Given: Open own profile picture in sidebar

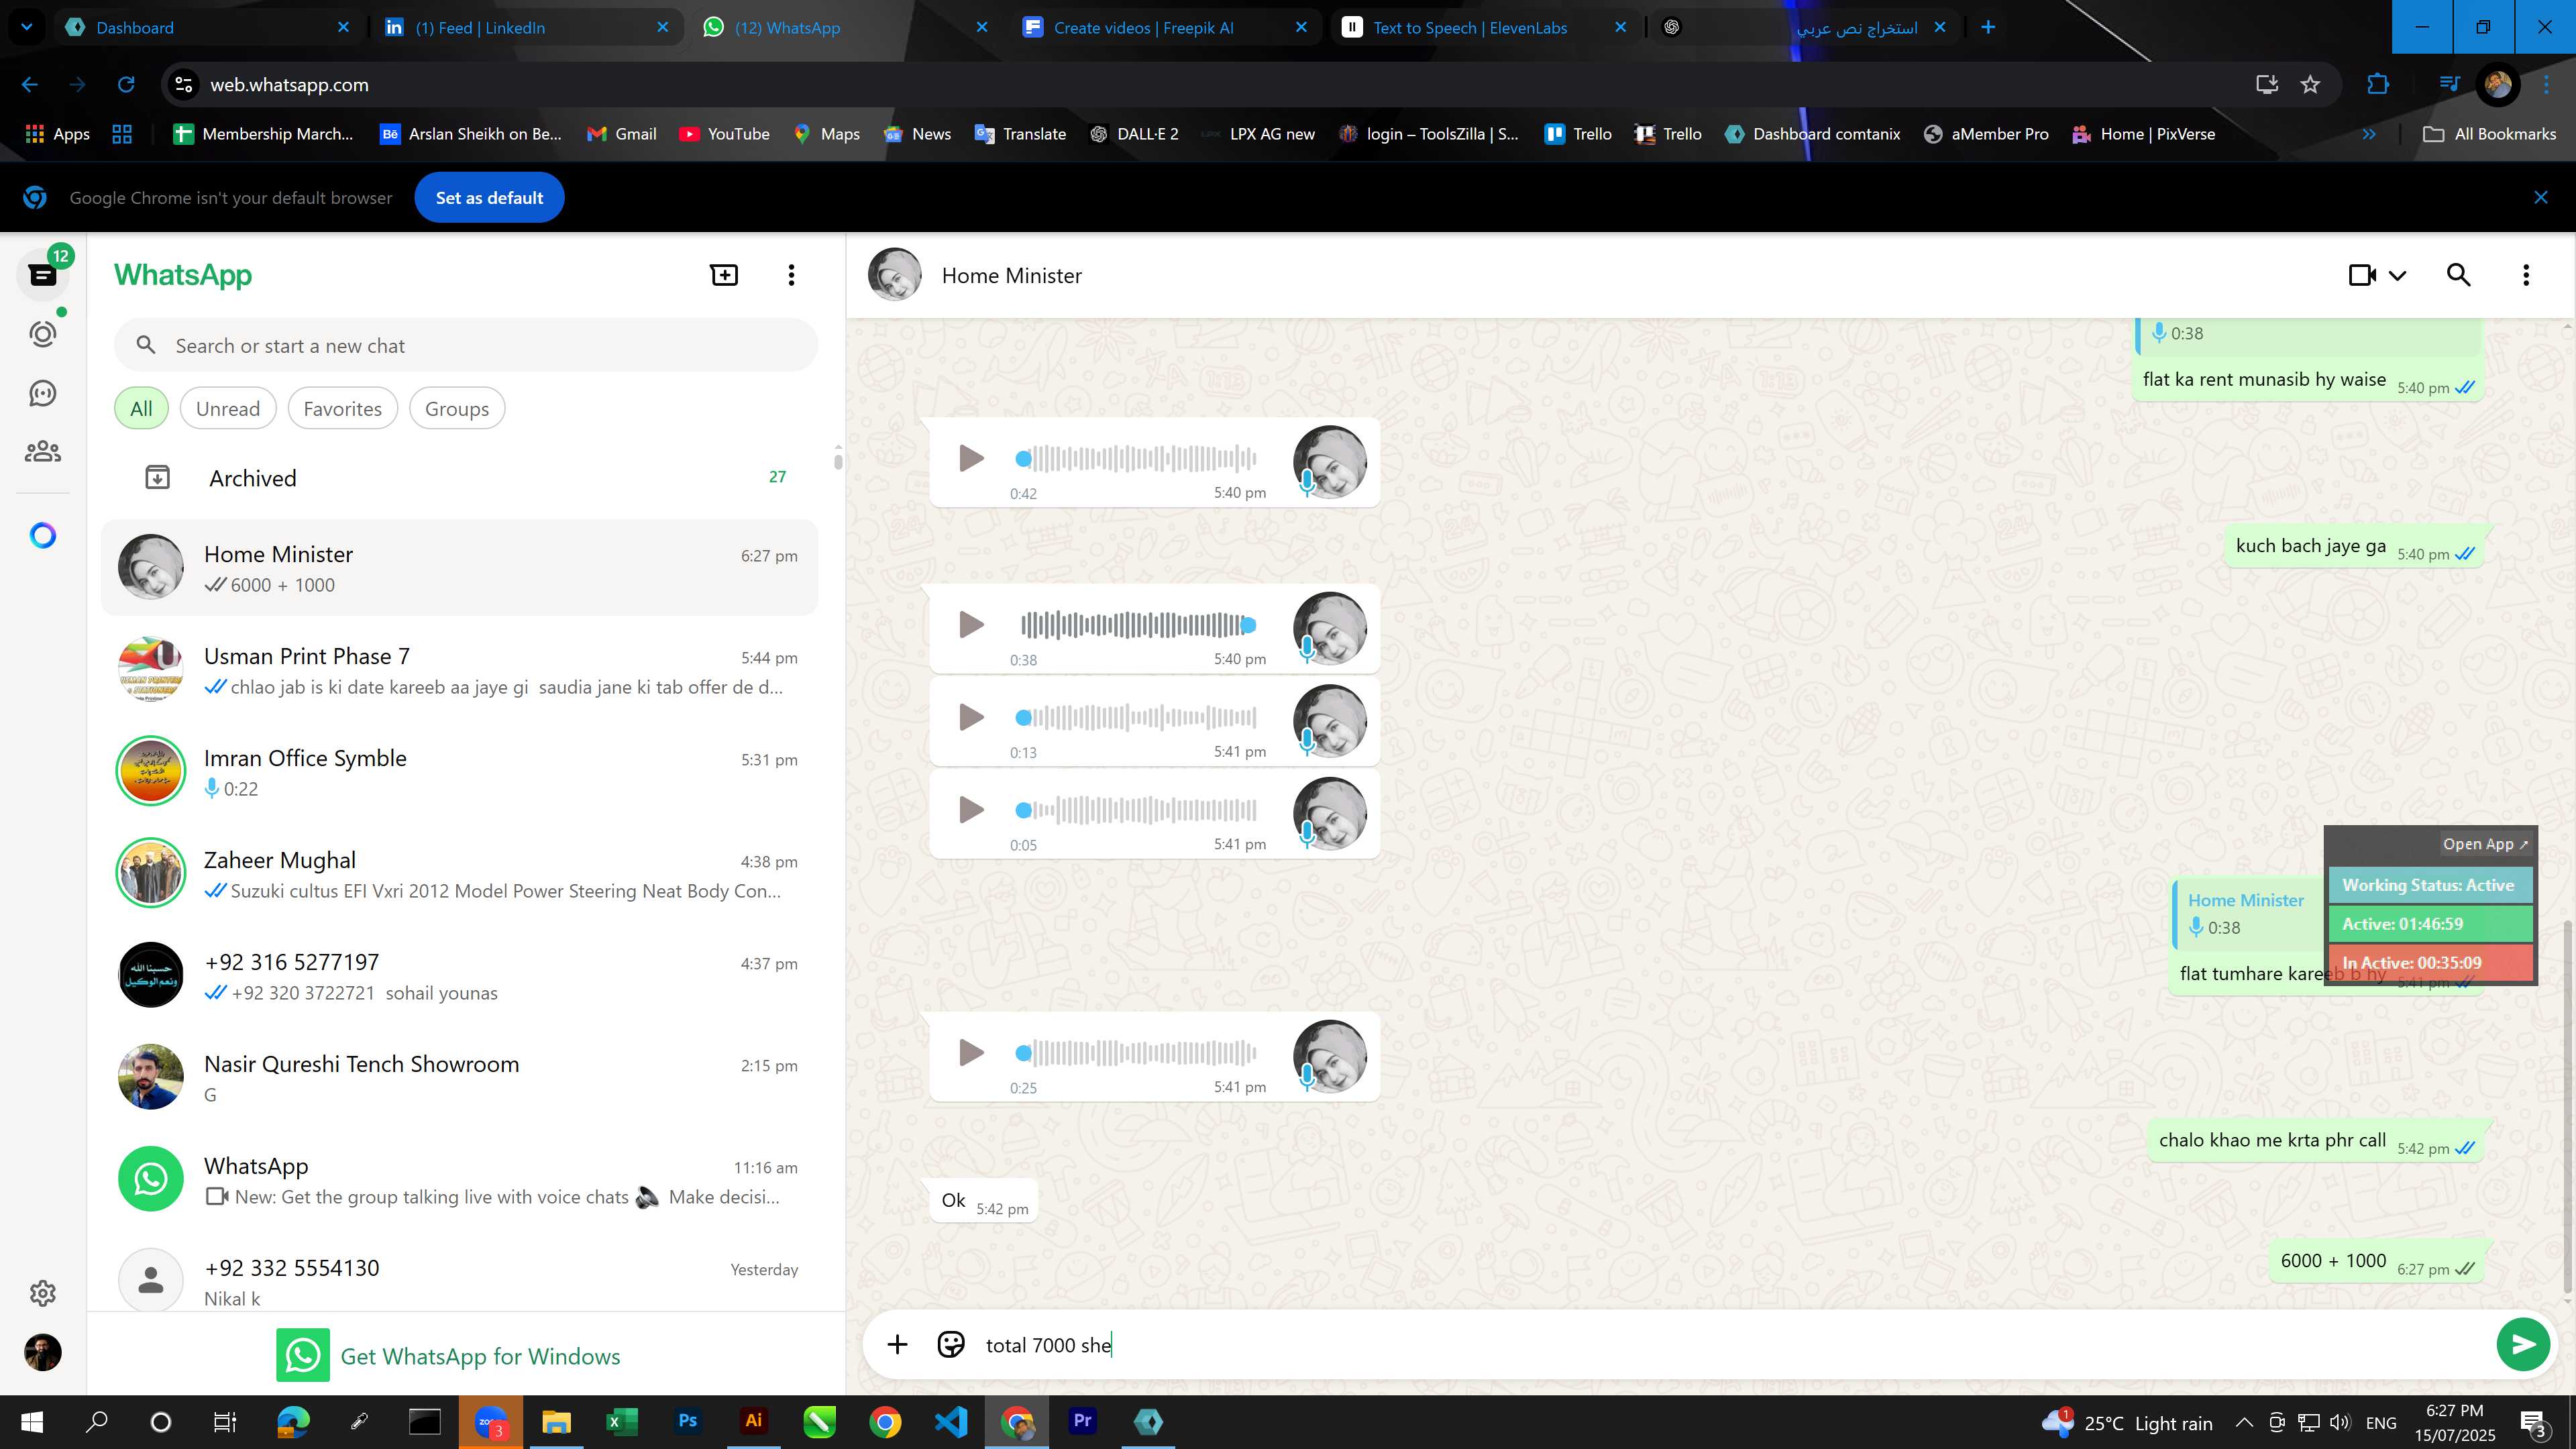Looking at the screenshot, I should coord(43,1353).
